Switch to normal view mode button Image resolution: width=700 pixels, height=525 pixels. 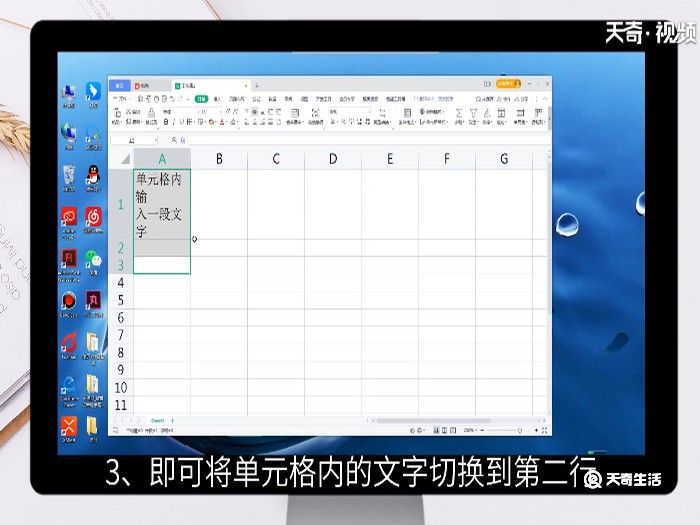[x=436, y=430]
